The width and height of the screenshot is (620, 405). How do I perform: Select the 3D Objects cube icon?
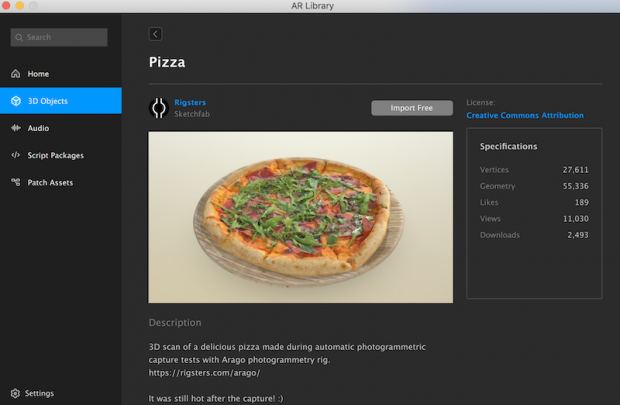pyautogui.click(x=16, y=101)
